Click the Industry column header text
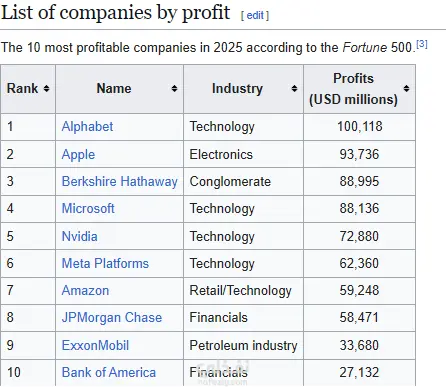Image resolution: width=446 pixels, height=387 pixels. click(x=237, y=89)
